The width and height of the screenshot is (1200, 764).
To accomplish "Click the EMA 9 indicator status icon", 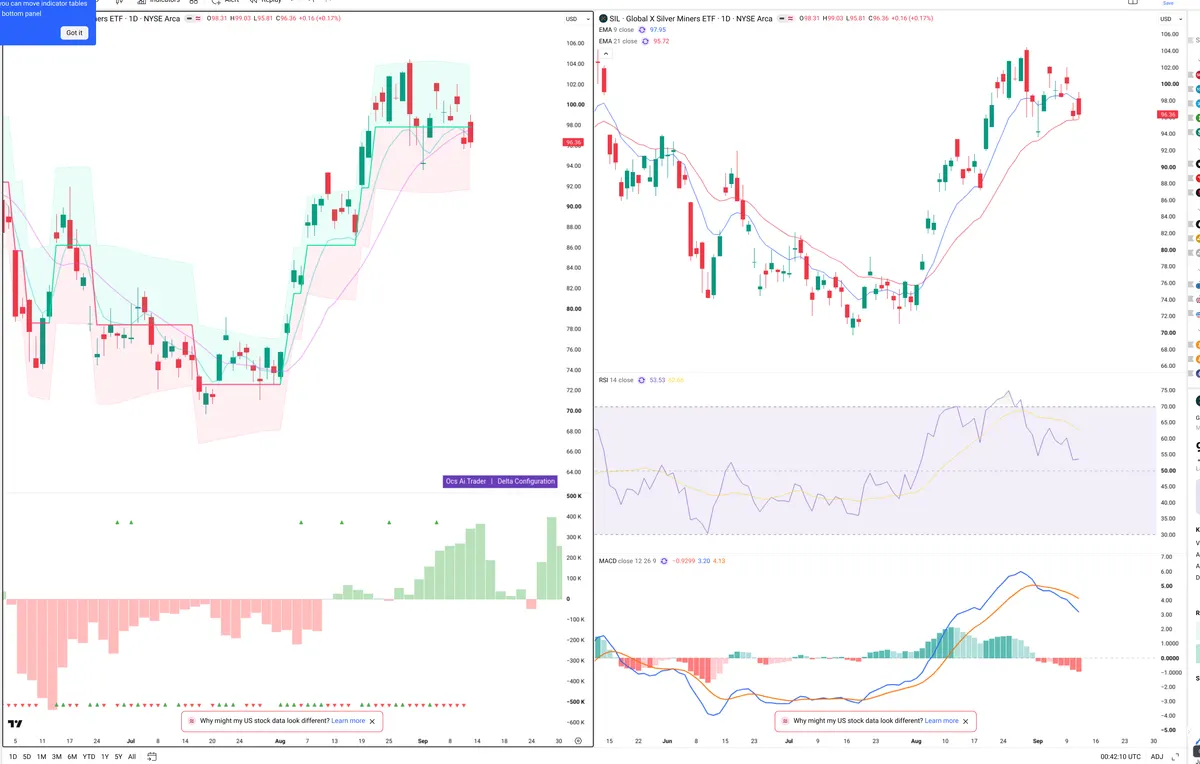I will tap(642, 30).
